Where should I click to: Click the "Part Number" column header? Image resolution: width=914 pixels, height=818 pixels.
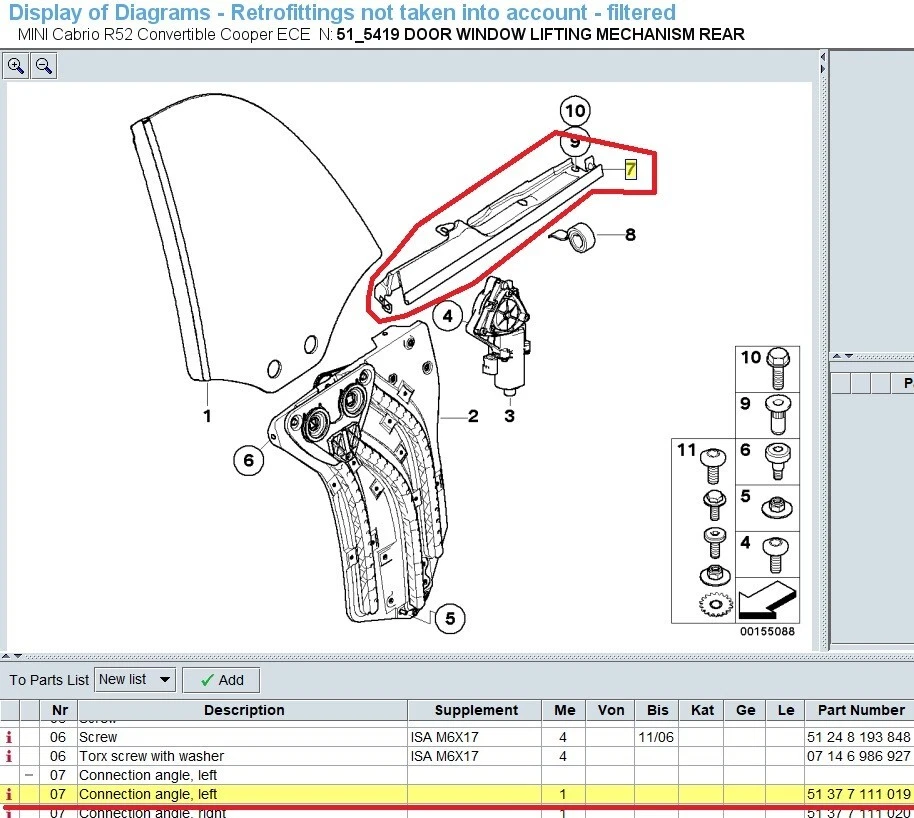(861, 710)
